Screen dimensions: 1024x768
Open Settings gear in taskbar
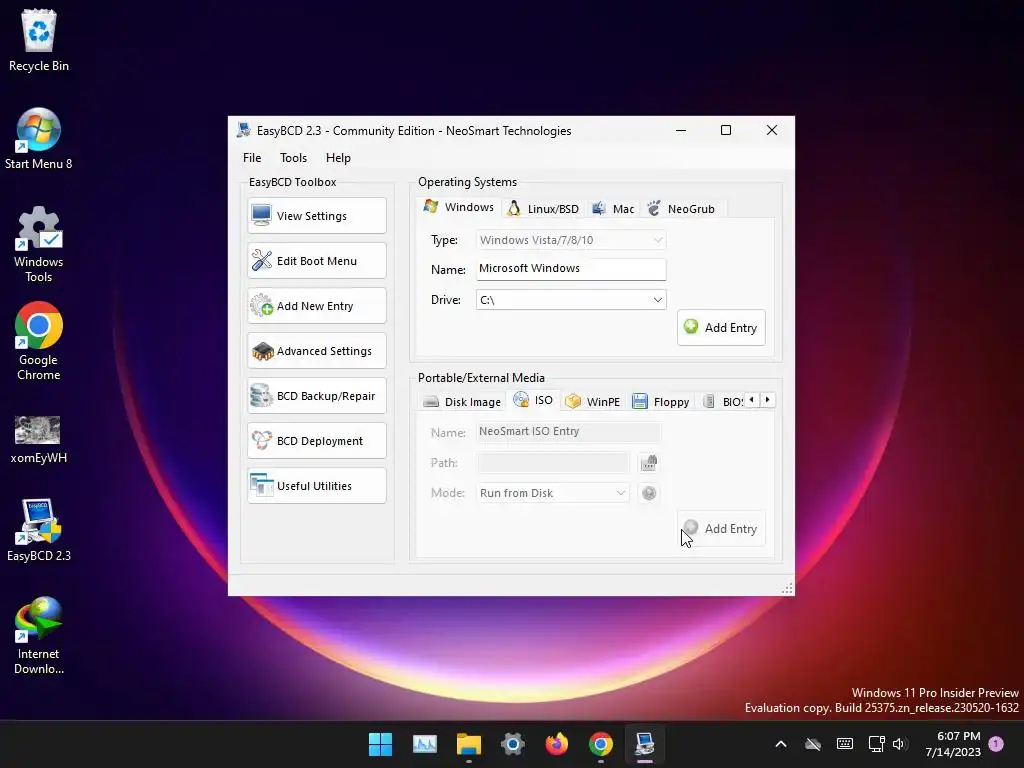click(x=513, y=744)
